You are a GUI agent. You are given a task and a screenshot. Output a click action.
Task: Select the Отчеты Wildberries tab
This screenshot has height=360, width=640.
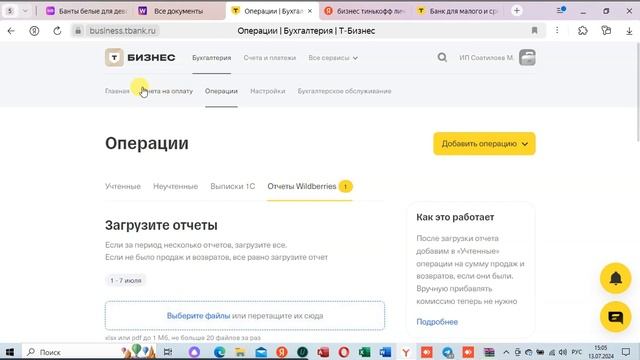click(310, 187)
